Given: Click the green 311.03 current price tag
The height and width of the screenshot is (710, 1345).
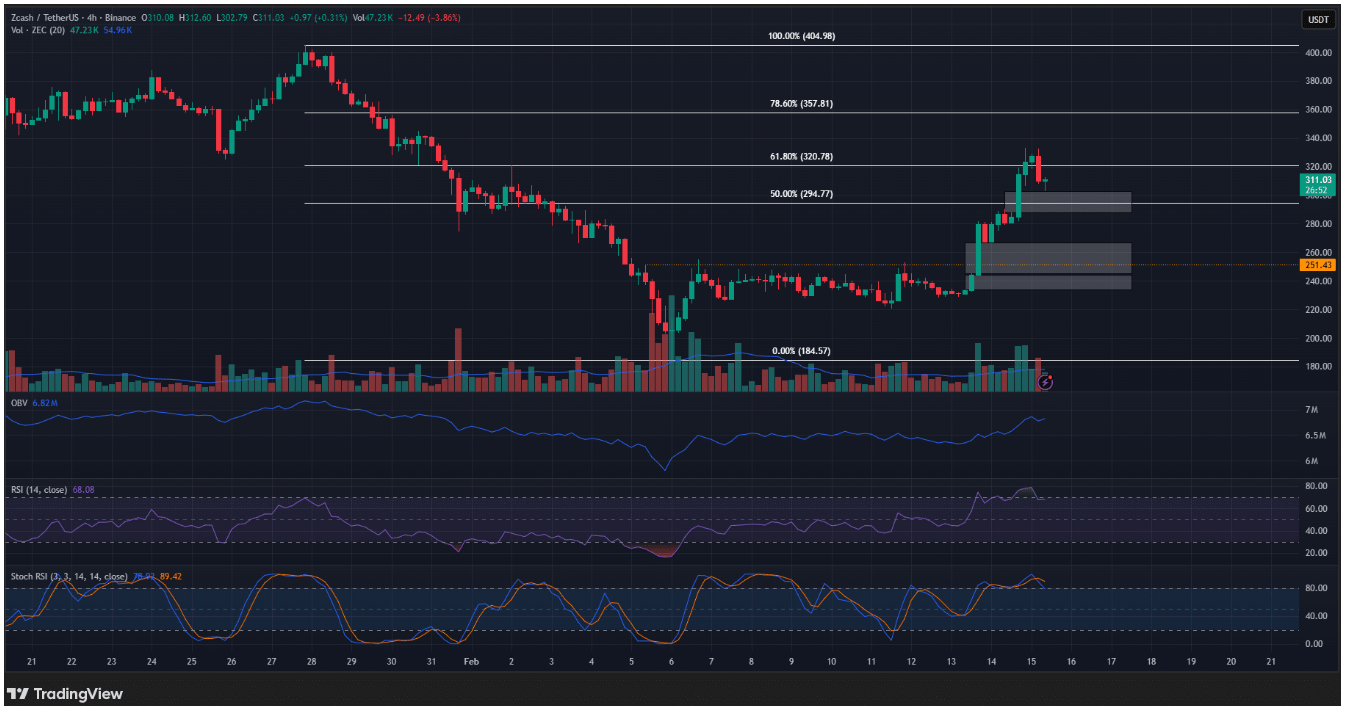Looking at the screenshot, I should click(1317, 184).
